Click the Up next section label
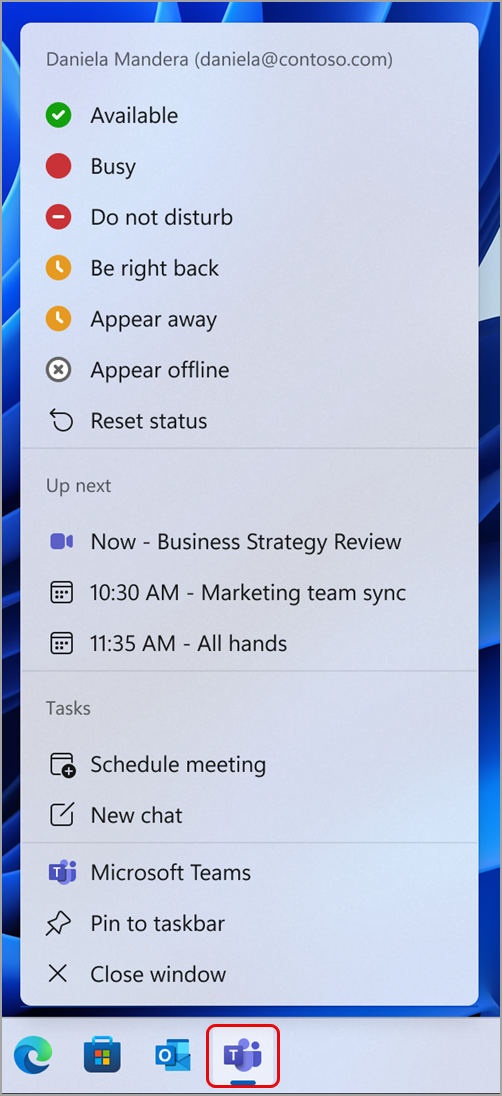This screenshot has height=1096, width=502. pos(78,486)
